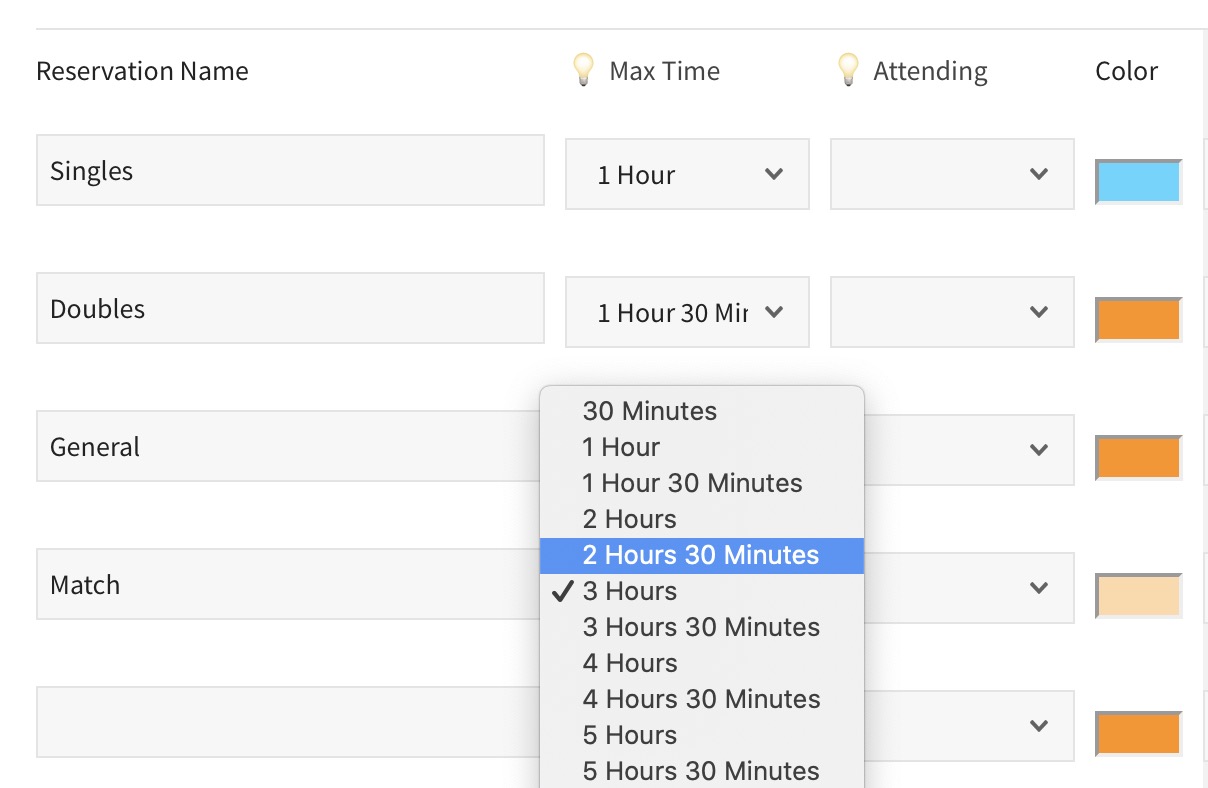Click the Max Time lightbulb hint icon
This screenshot has height=788, width=1208.
583,71
